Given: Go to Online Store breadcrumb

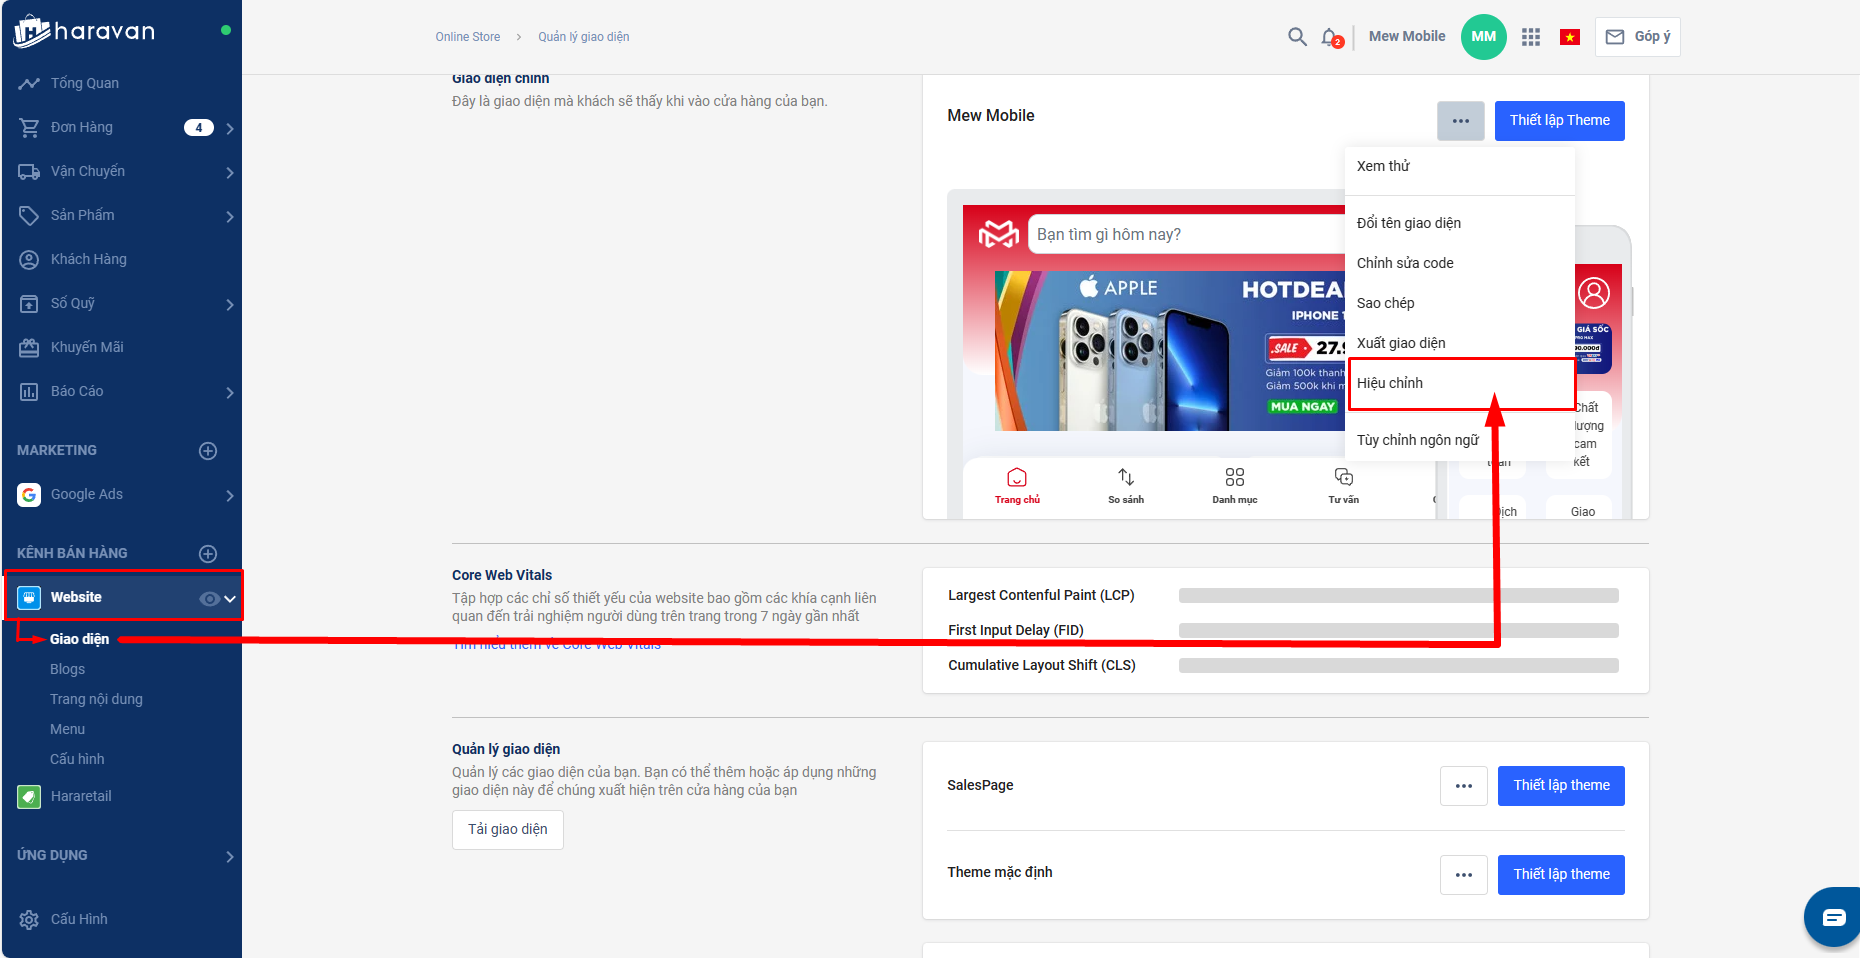Looking at the screenshot, I should (468, 37).
